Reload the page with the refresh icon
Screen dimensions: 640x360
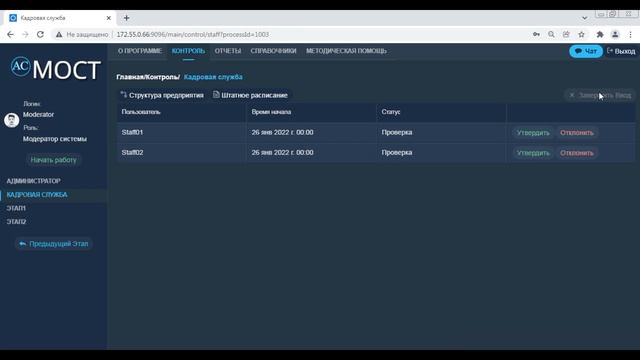click(x=40, y=35)
